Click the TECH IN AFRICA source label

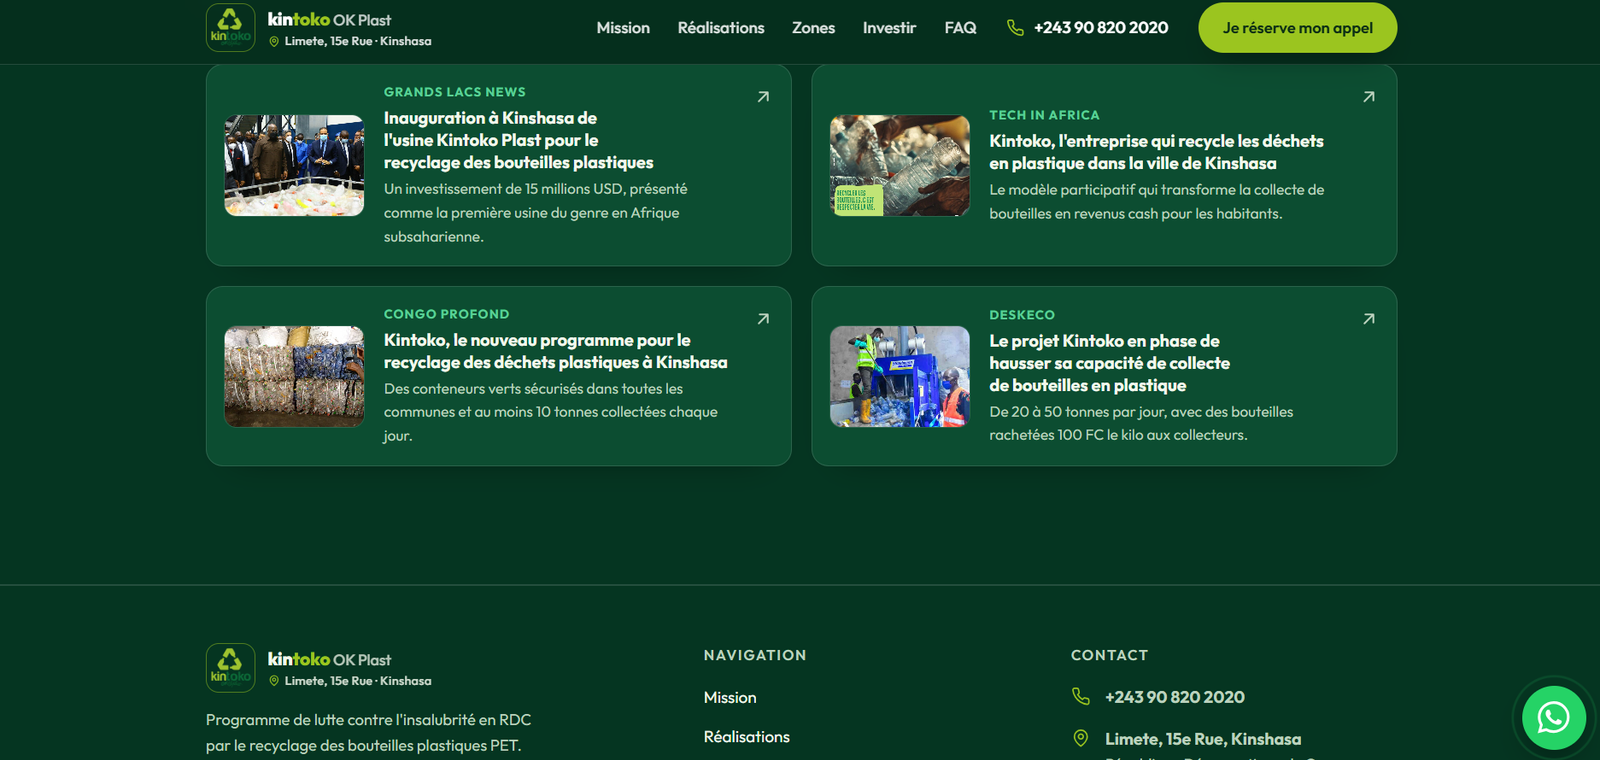(1044, 115)
